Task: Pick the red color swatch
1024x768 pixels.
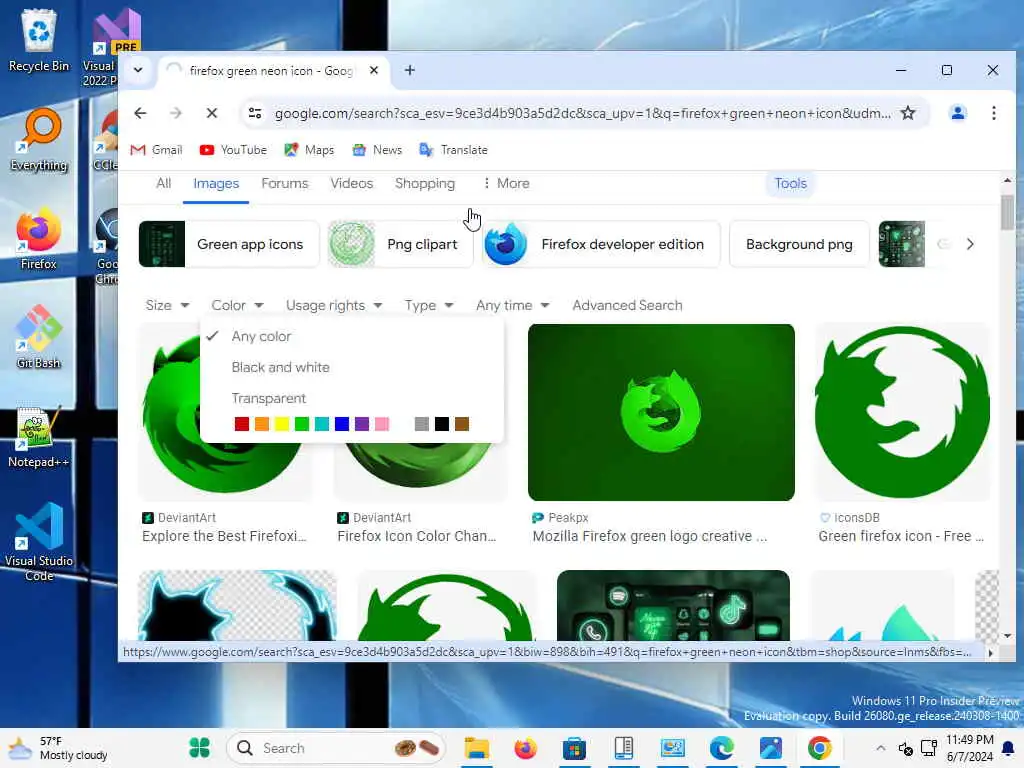Action: pyautogui.click(x=242, y=424)
